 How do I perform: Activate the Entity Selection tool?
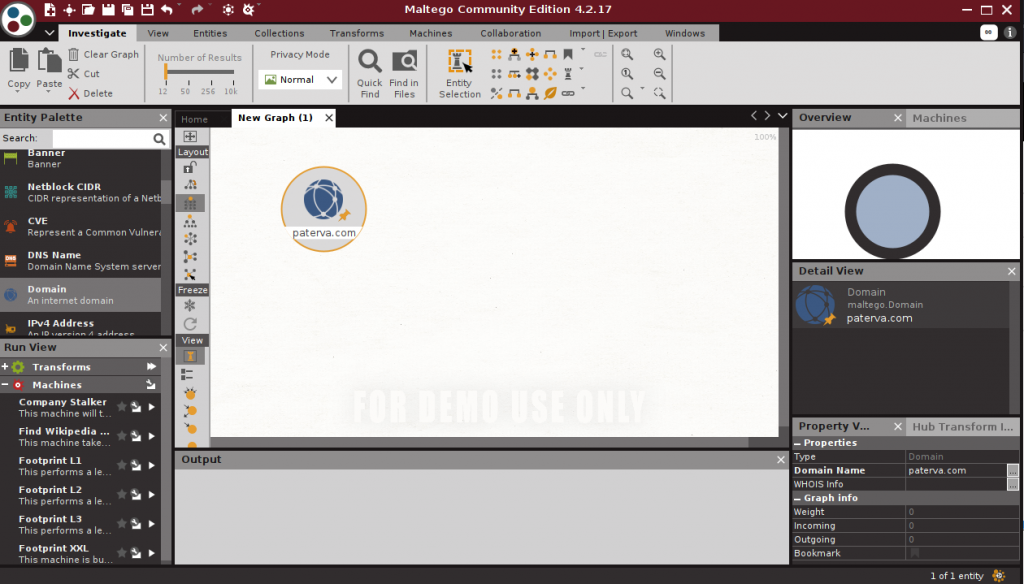coord(459,74)
